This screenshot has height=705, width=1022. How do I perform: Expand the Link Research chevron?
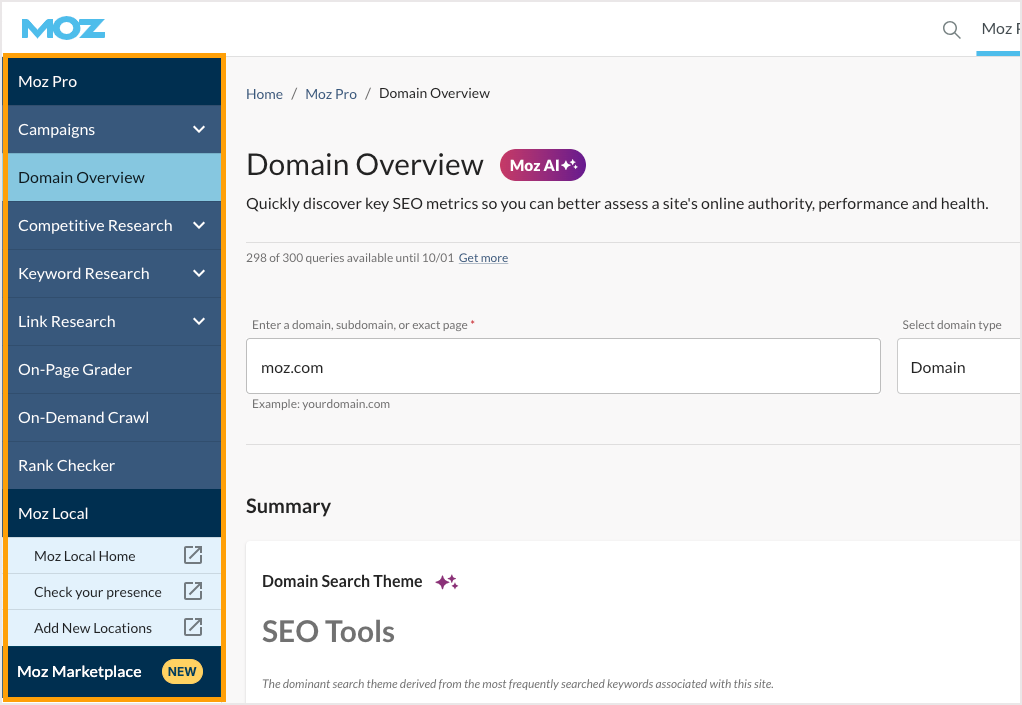(199, 322)
